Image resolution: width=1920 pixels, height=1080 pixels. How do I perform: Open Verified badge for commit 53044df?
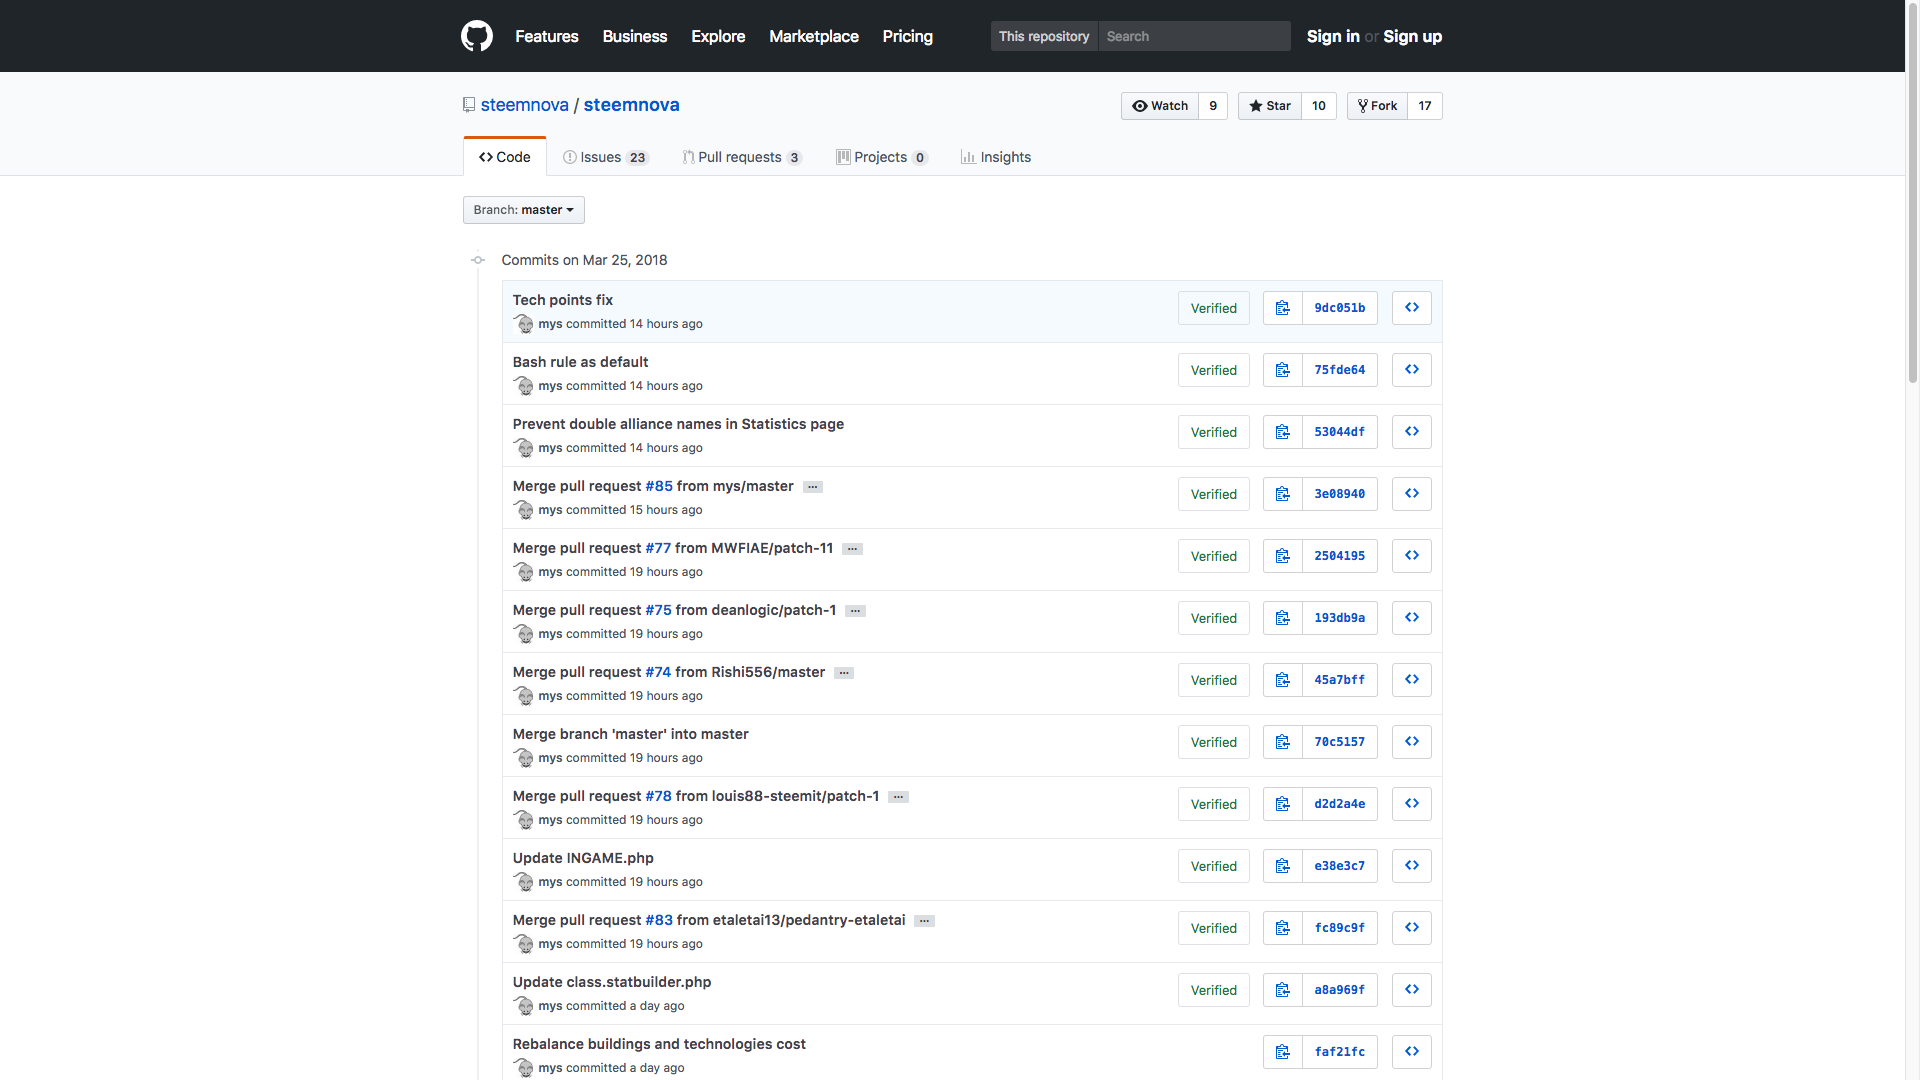tap(1213, 432)
